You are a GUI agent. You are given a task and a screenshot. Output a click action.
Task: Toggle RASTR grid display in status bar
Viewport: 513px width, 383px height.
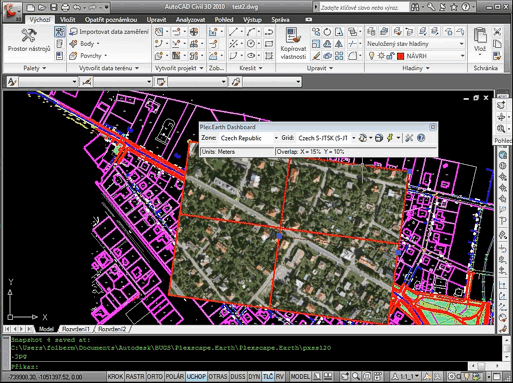(x=135, y=377)
